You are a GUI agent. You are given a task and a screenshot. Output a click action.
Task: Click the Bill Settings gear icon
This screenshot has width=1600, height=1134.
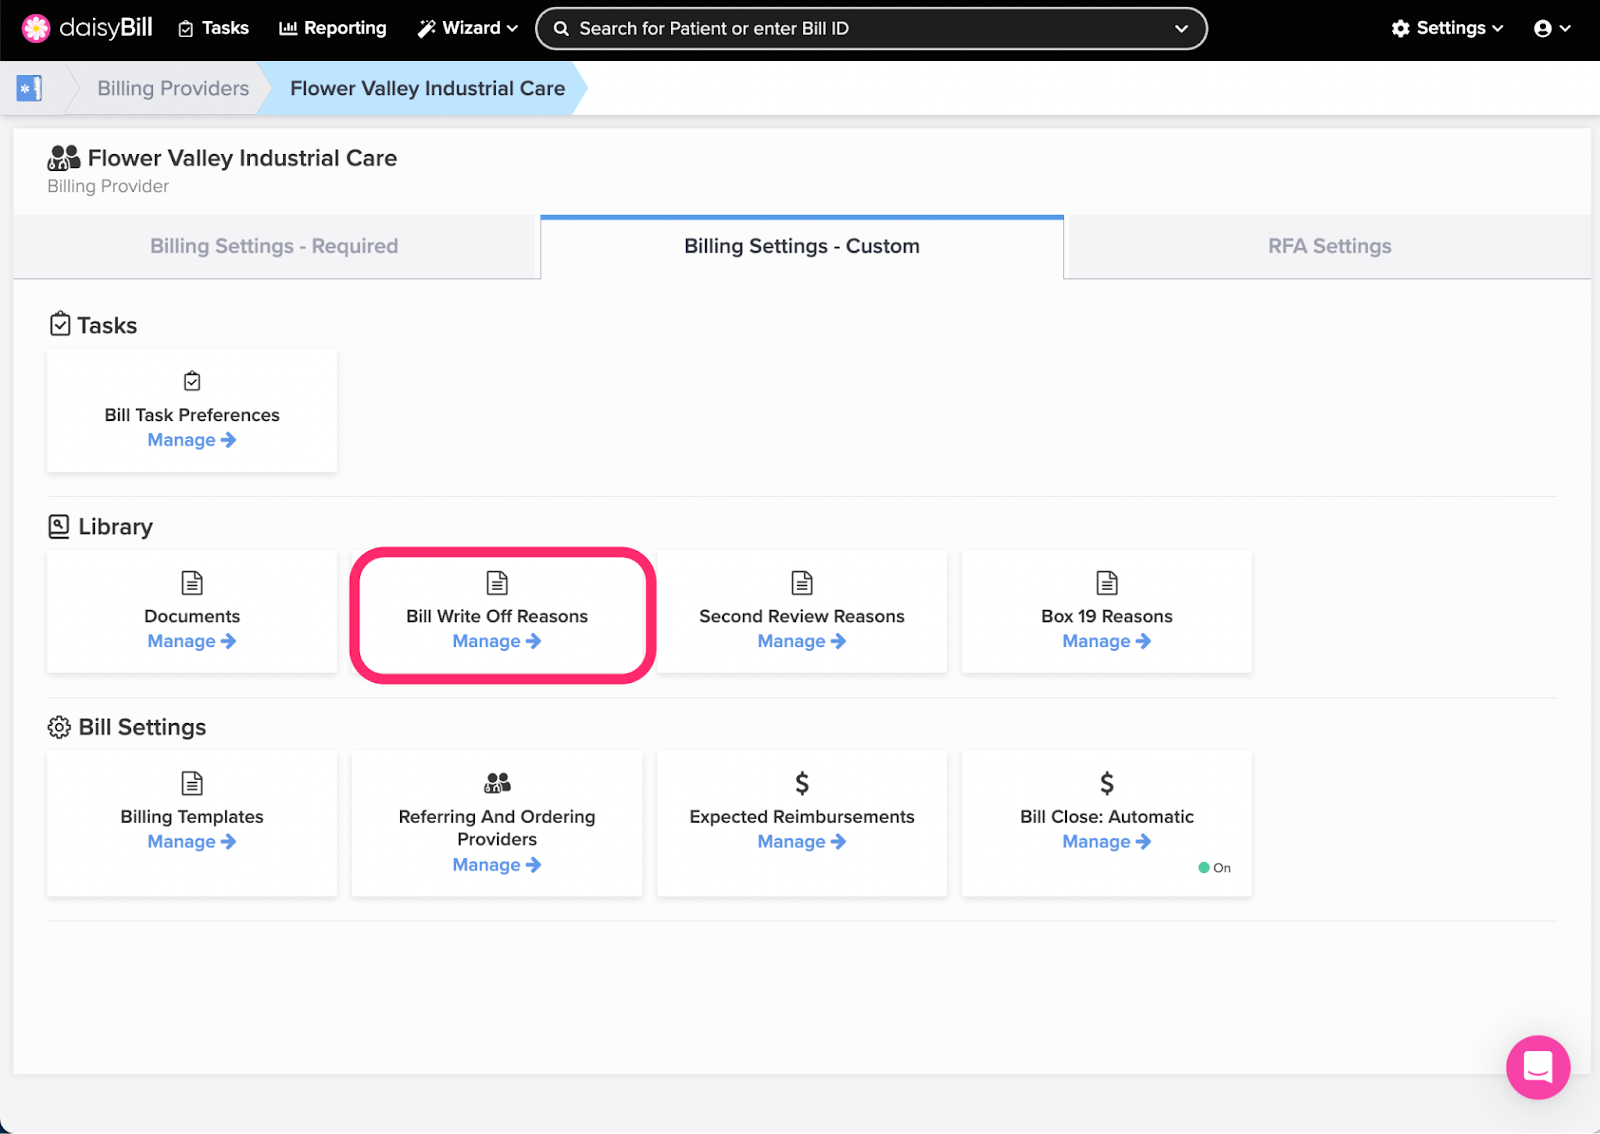coord(59,727)
